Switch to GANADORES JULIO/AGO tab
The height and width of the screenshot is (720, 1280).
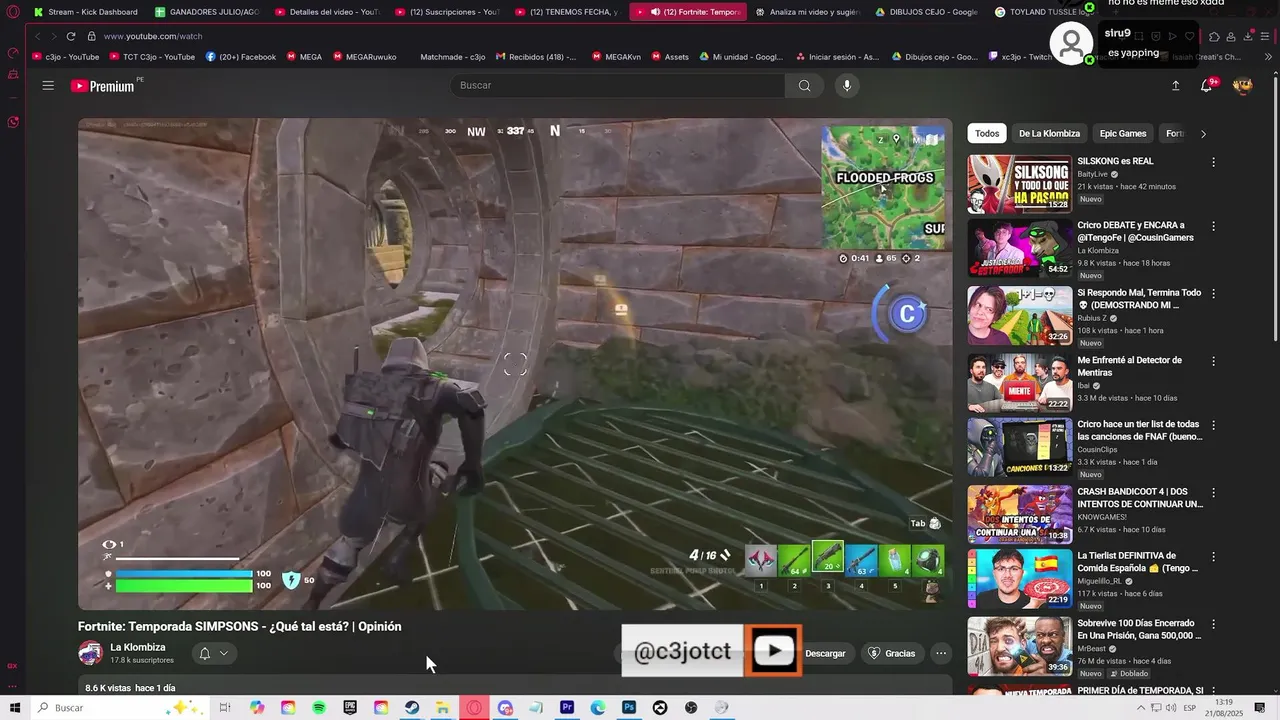(207, 12)
